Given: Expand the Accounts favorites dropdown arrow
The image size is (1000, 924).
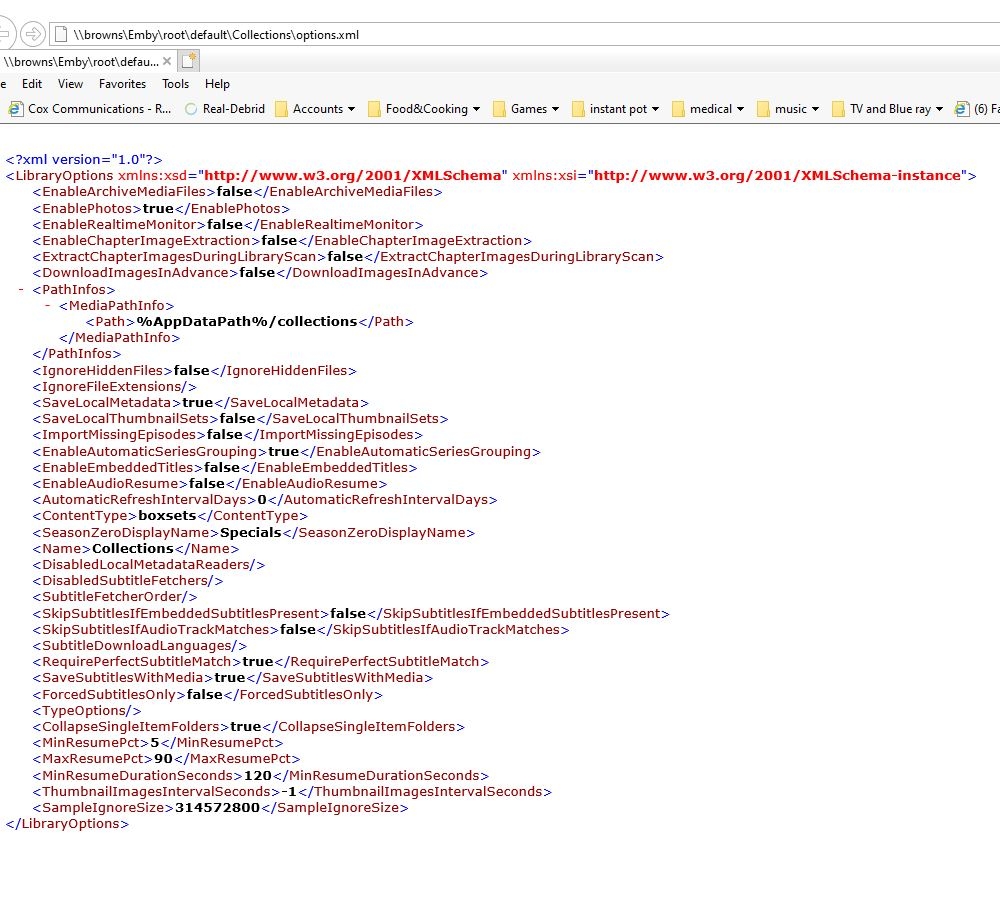Looking at the screenshot, I should (351, 109).
